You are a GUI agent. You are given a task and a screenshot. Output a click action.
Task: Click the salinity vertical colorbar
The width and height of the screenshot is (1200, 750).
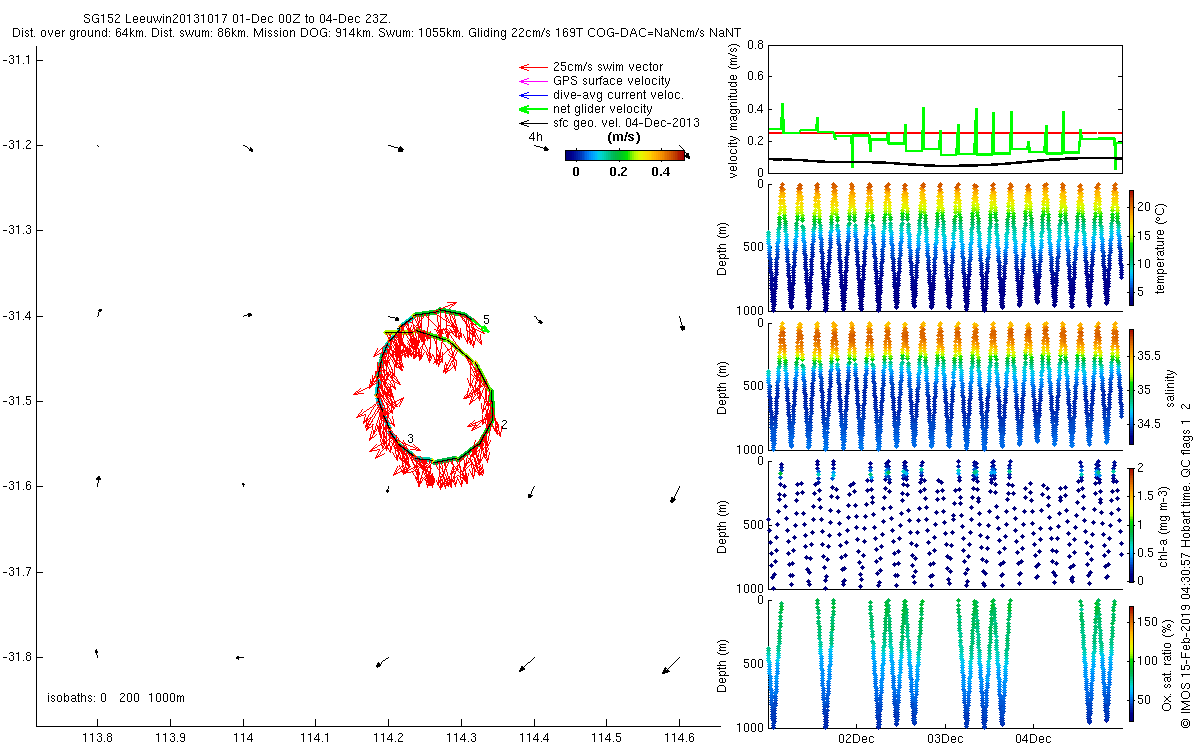point(1131,387)
